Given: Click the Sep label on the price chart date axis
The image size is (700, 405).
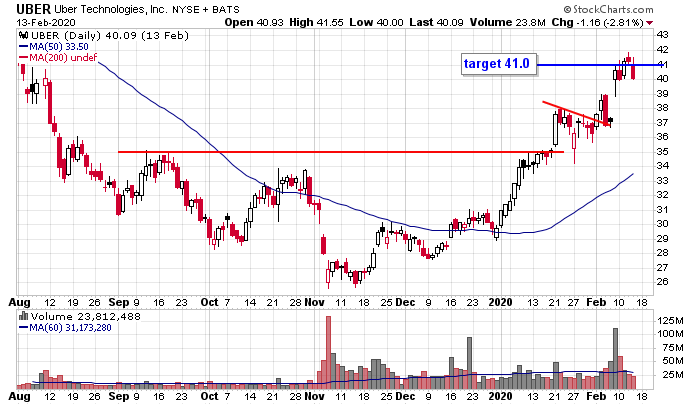Looking at the screenshot, I should point(119,302).
